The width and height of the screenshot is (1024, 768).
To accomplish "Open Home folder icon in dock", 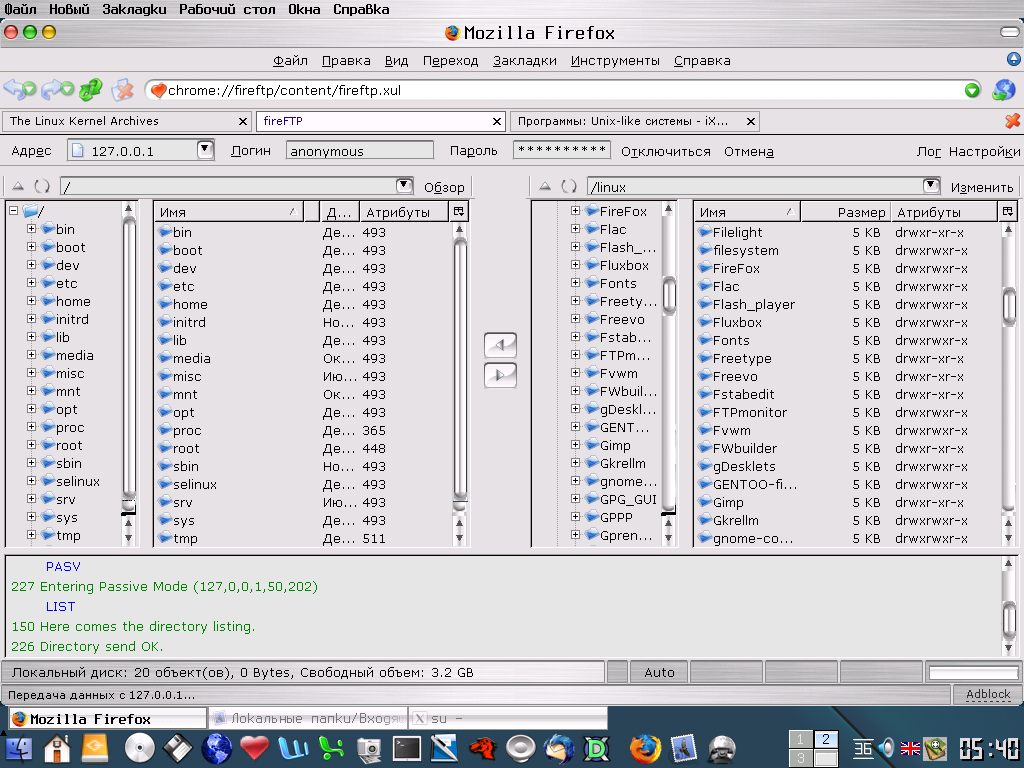I will point(57,748).
